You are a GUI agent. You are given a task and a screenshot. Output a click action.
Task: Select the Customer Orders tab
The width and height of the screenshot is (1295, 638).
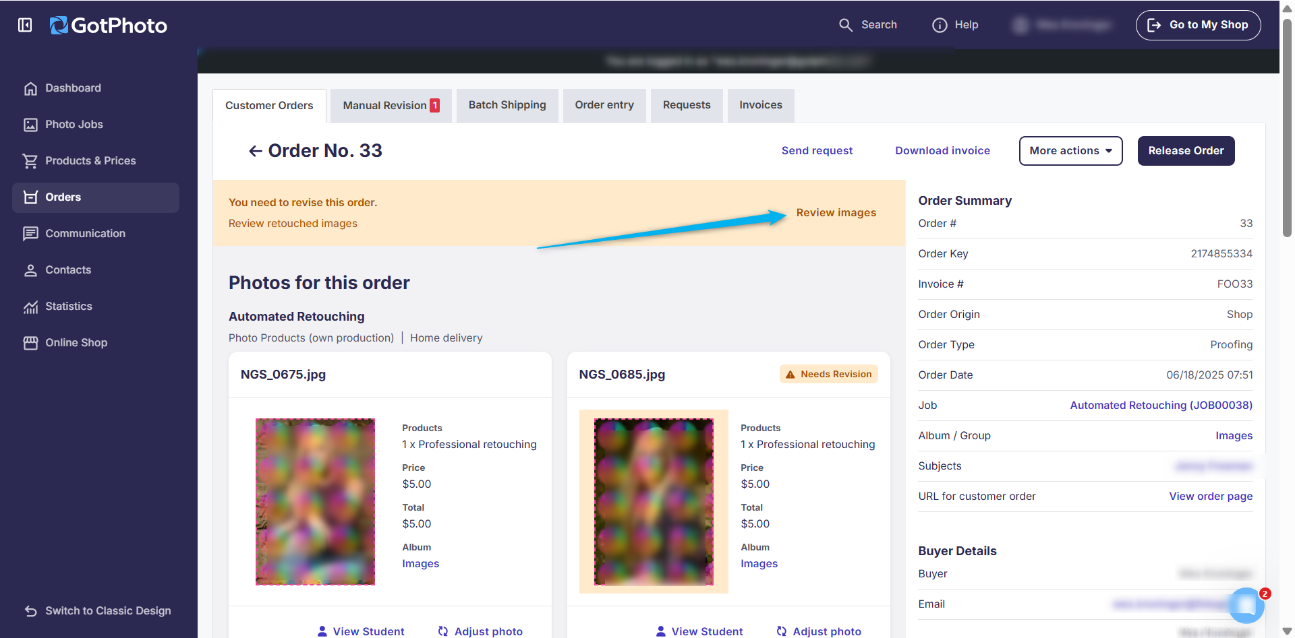pyautogui.click(x=269, y=105)
